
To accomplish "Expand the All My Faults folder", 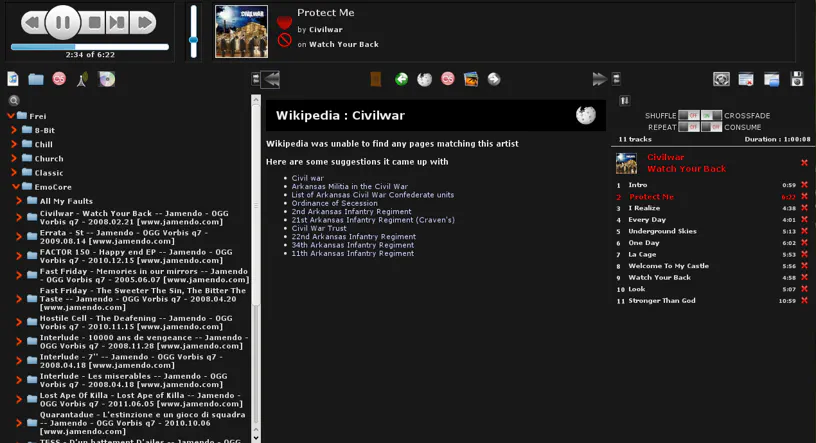I will click(19, 200).
